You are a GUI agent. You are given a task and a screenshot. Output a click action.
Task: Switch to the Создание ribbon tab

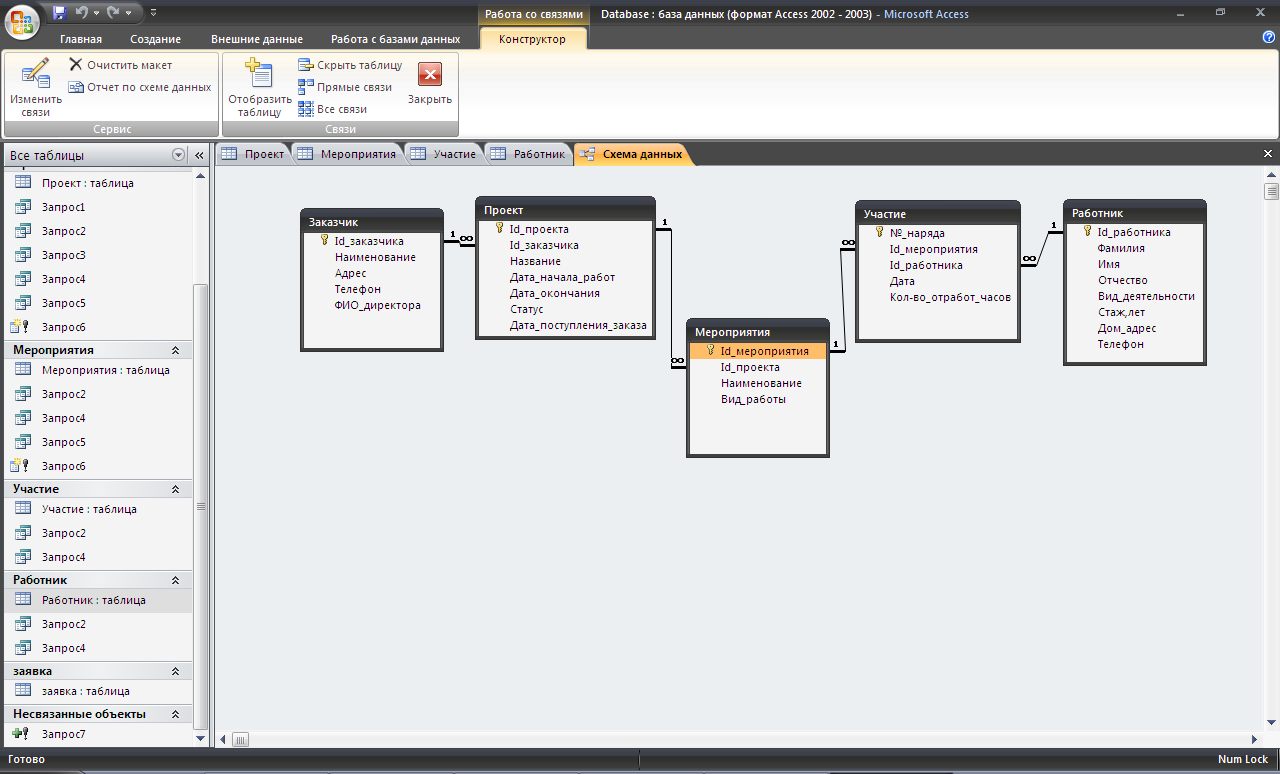pyautogui.click(x=155, y=39)
